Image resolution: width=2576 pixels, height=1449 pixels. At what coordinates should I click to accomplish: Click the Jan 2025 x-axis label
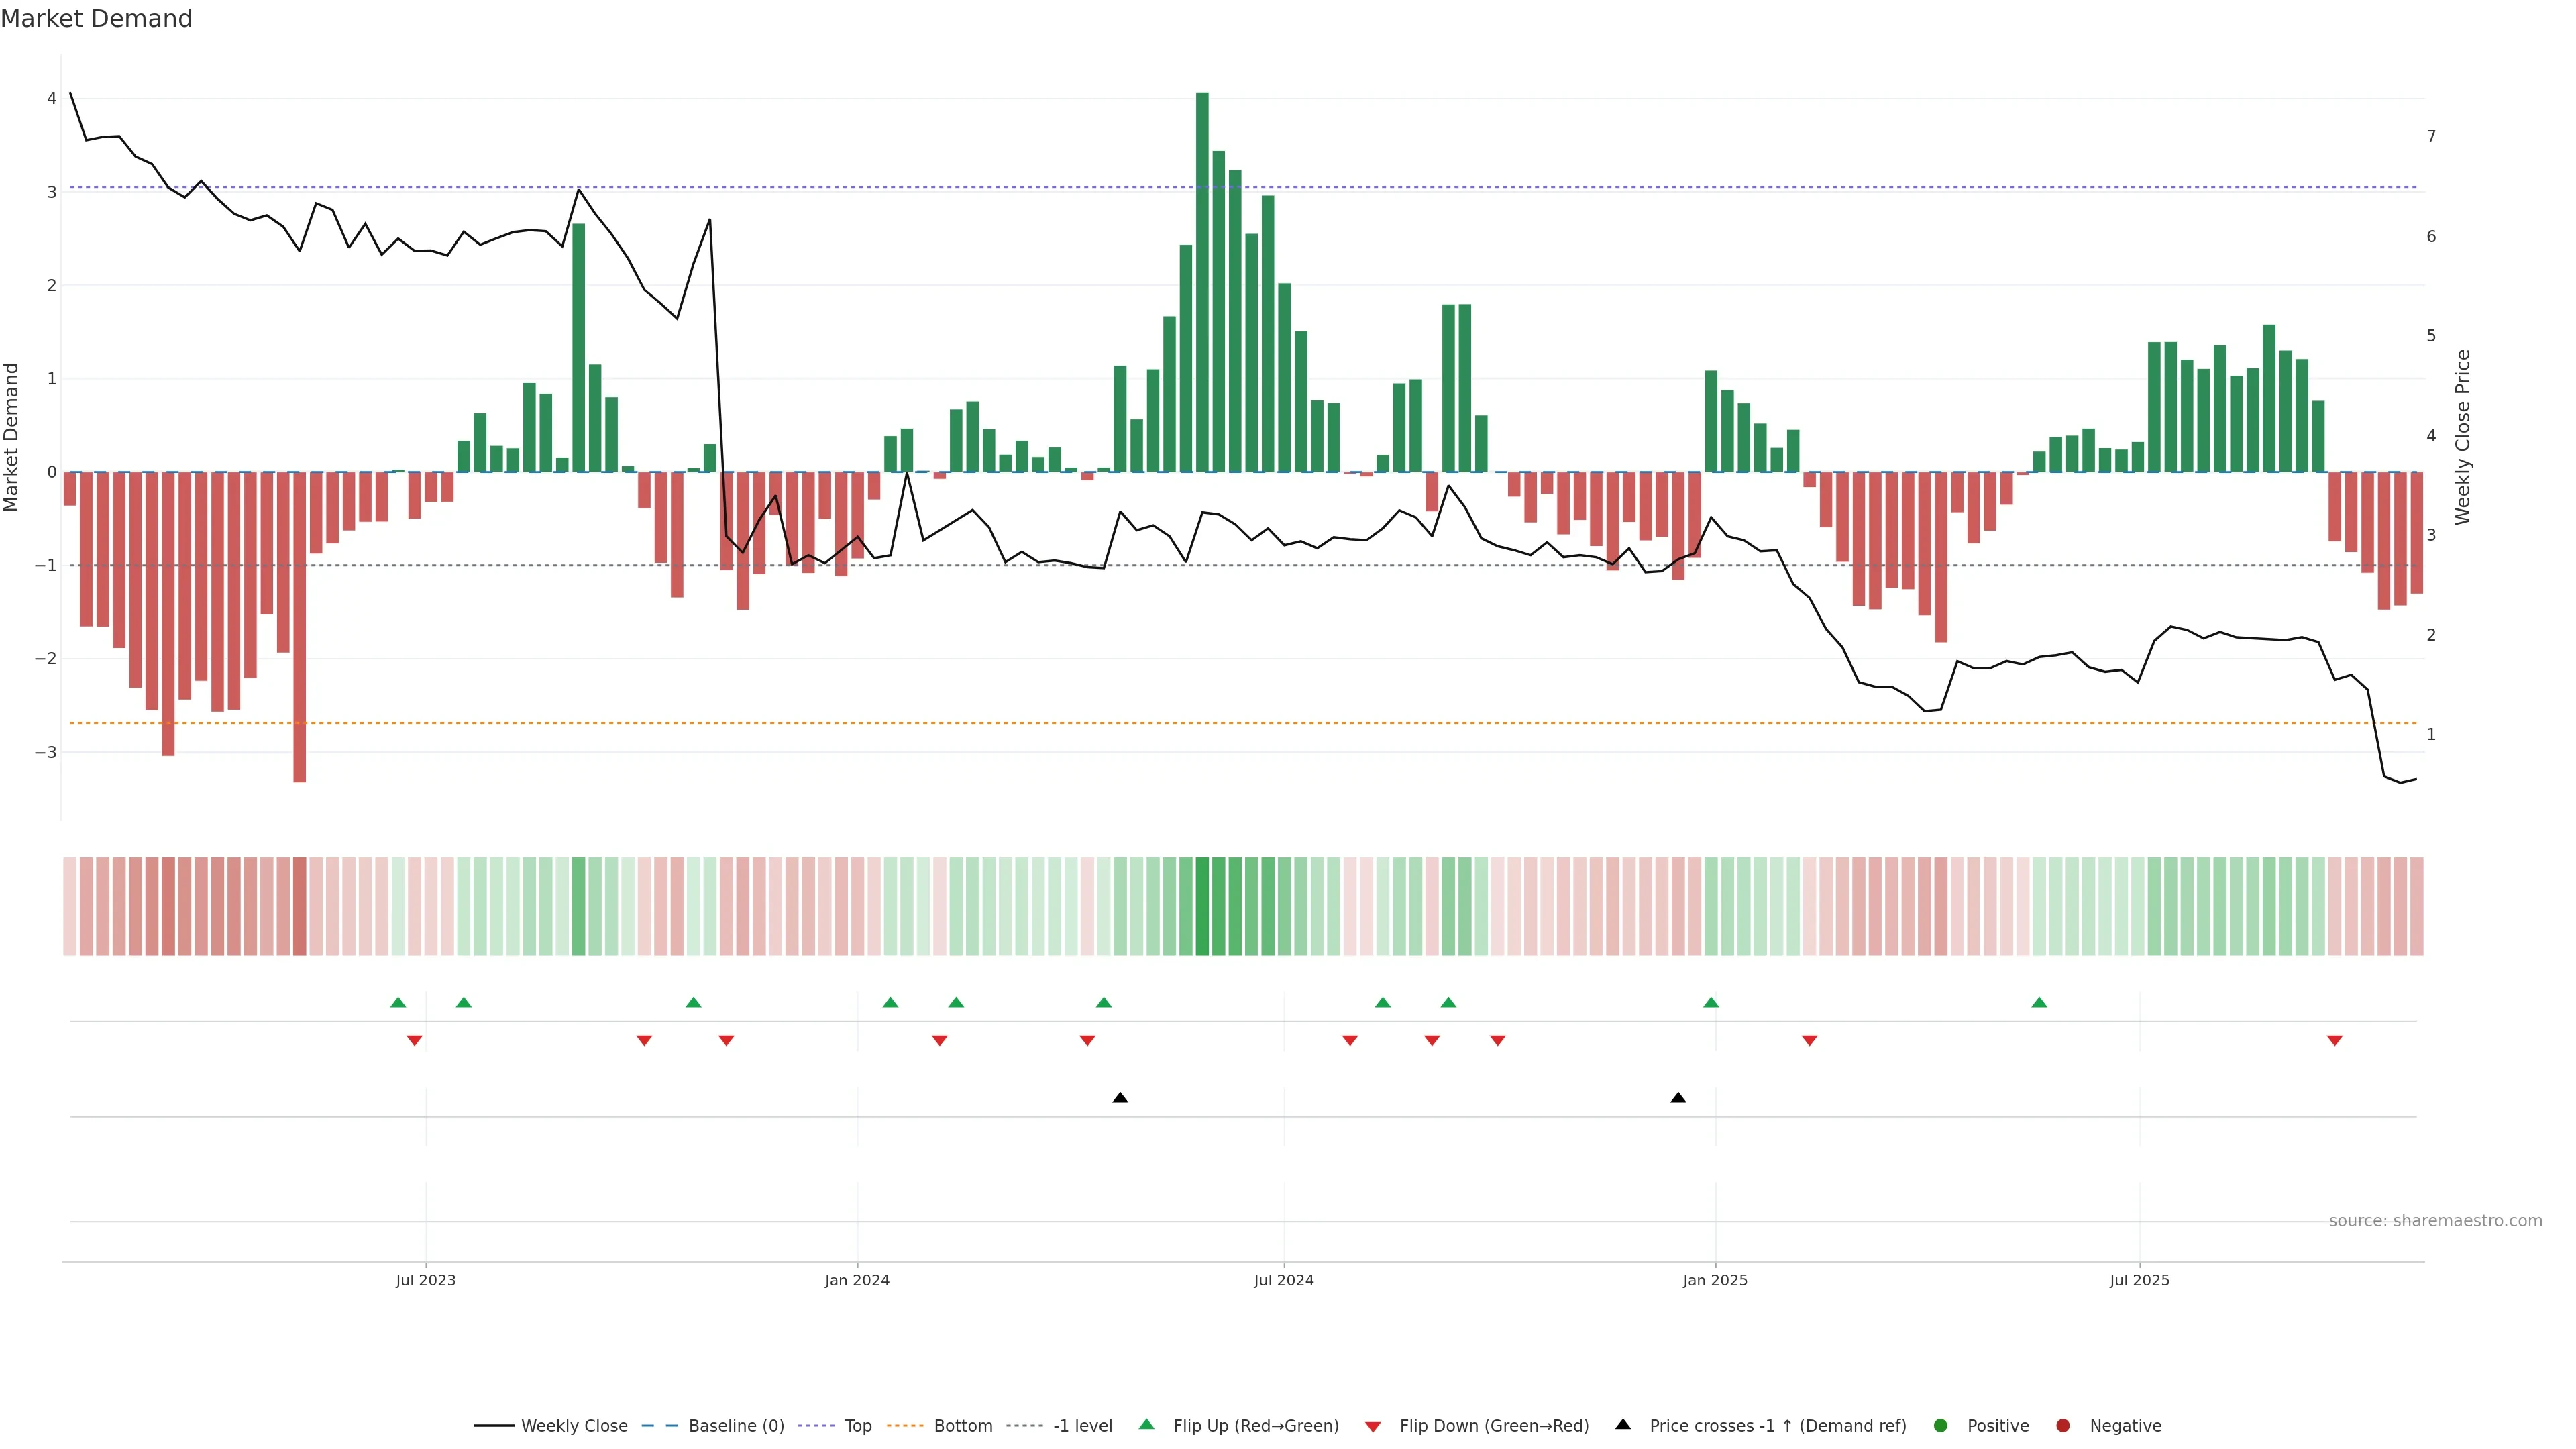(1715, 1280)
